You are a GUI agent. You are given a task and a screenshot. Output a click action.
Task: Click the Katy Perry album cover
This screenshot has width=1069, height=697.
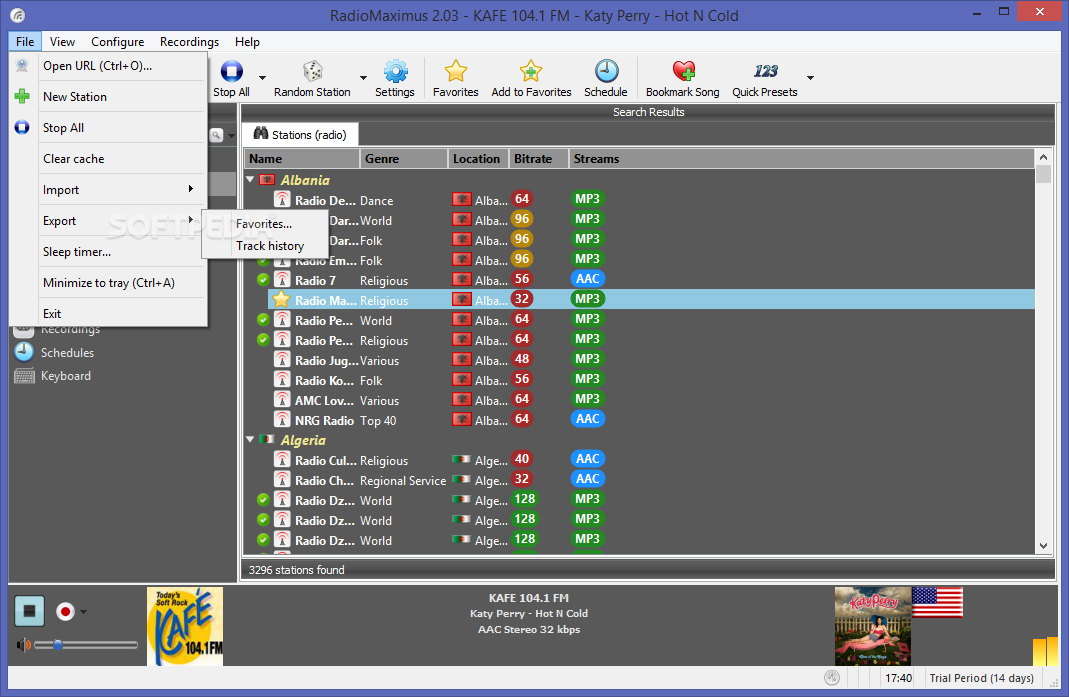pos(873,626)
